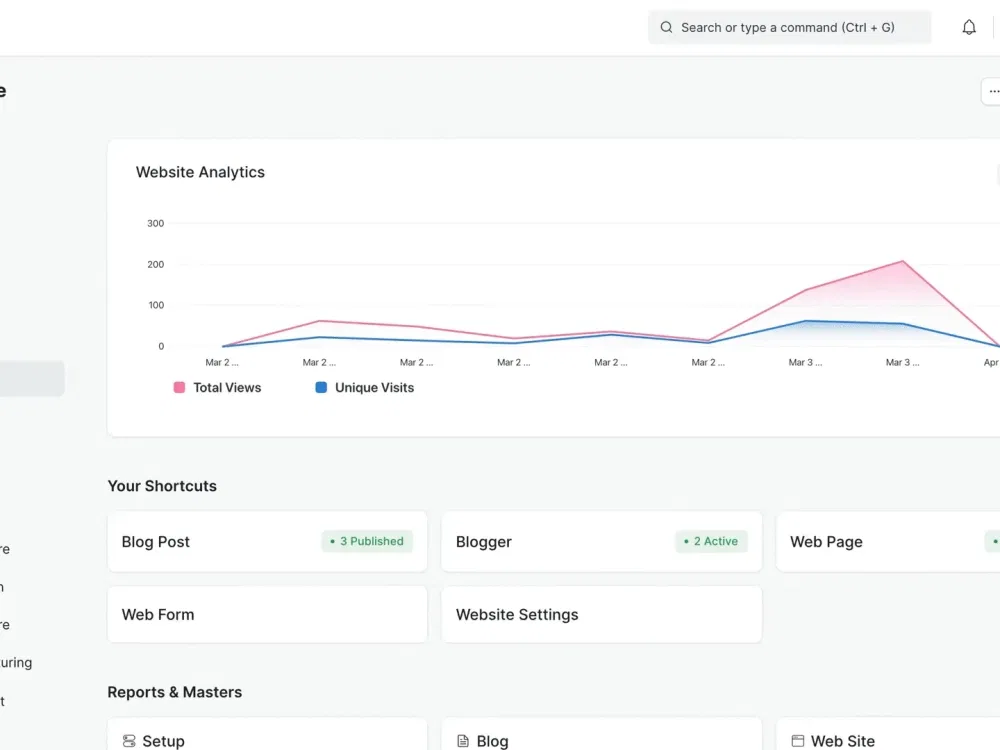Click the 100 y-axis label
This screenshot has height=750, width=1000.
point(156,305)
